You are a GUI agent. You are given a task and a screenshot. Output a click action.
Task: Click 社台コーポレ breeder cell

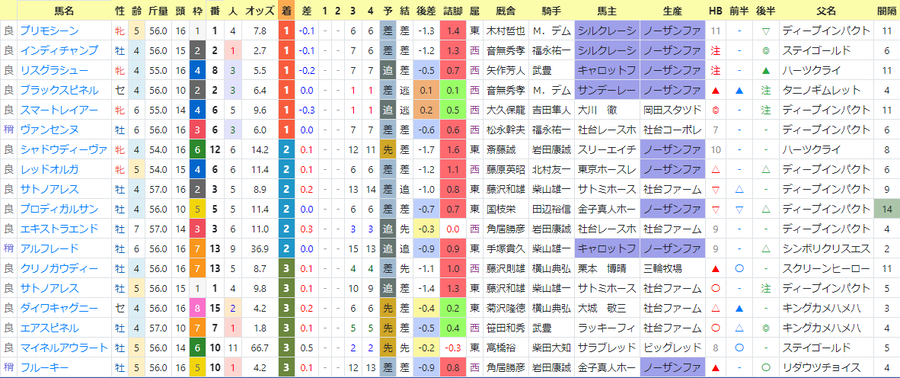672,130
